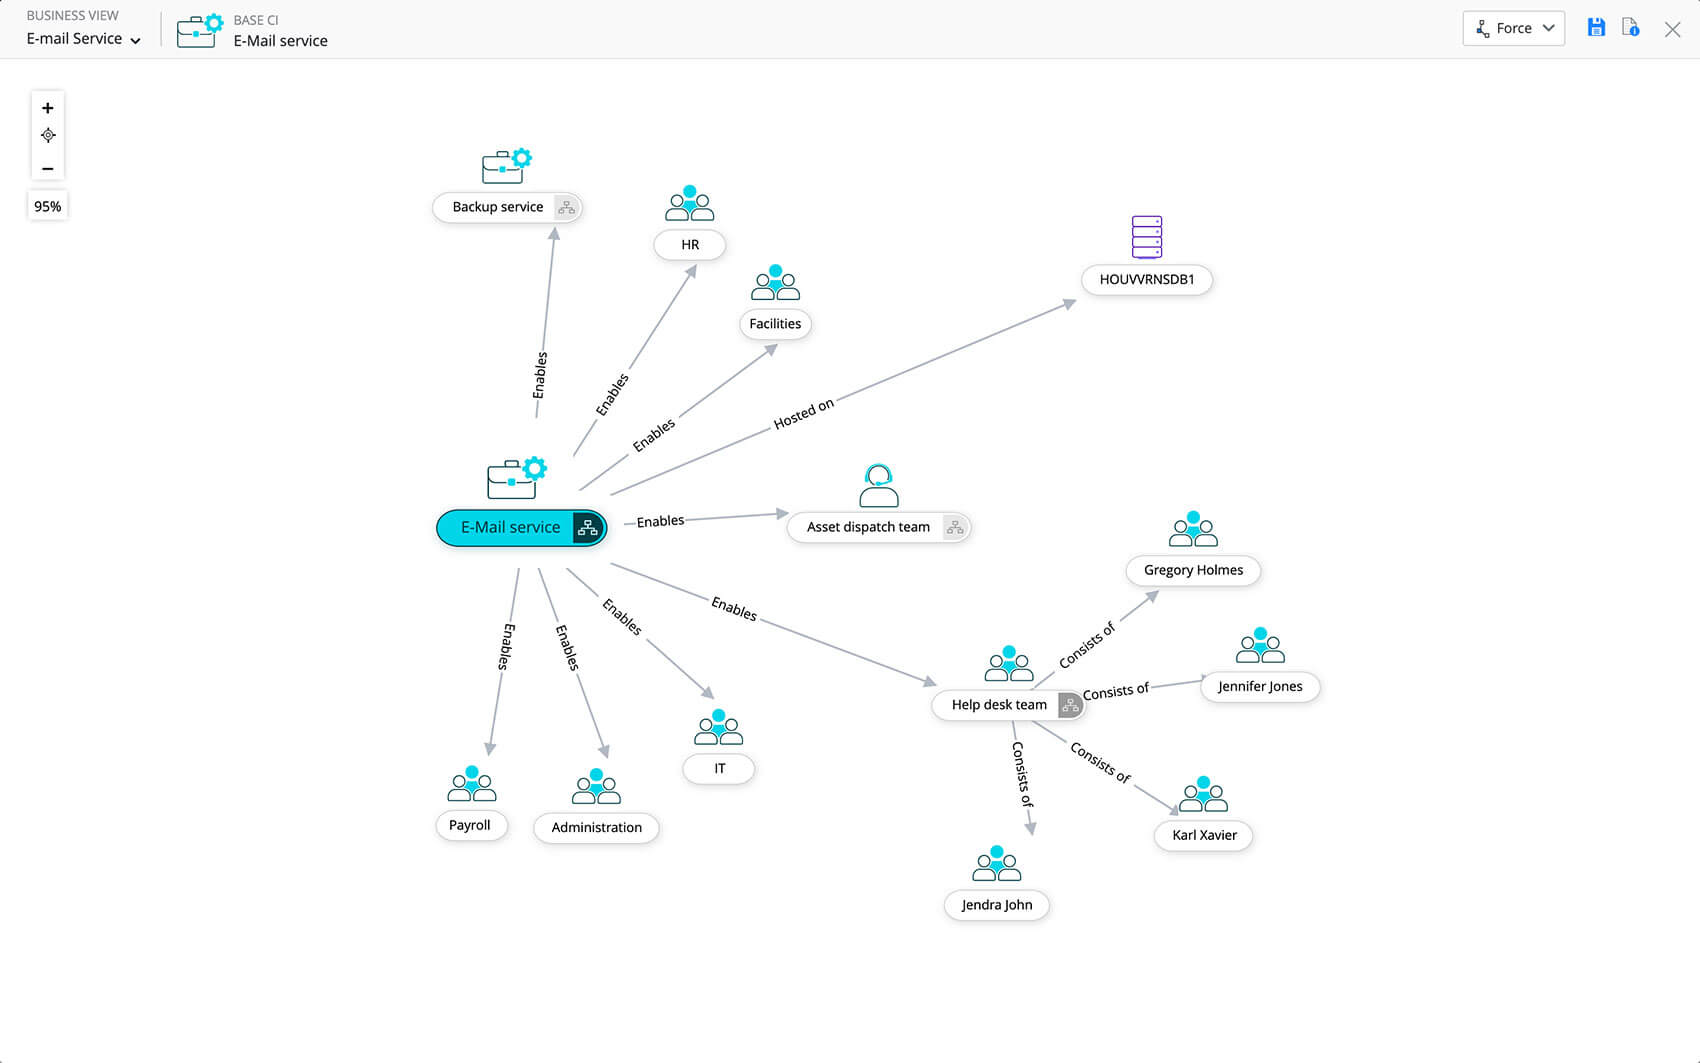
Task: Open the Force layout dropdown
Action: [1513, 28]
